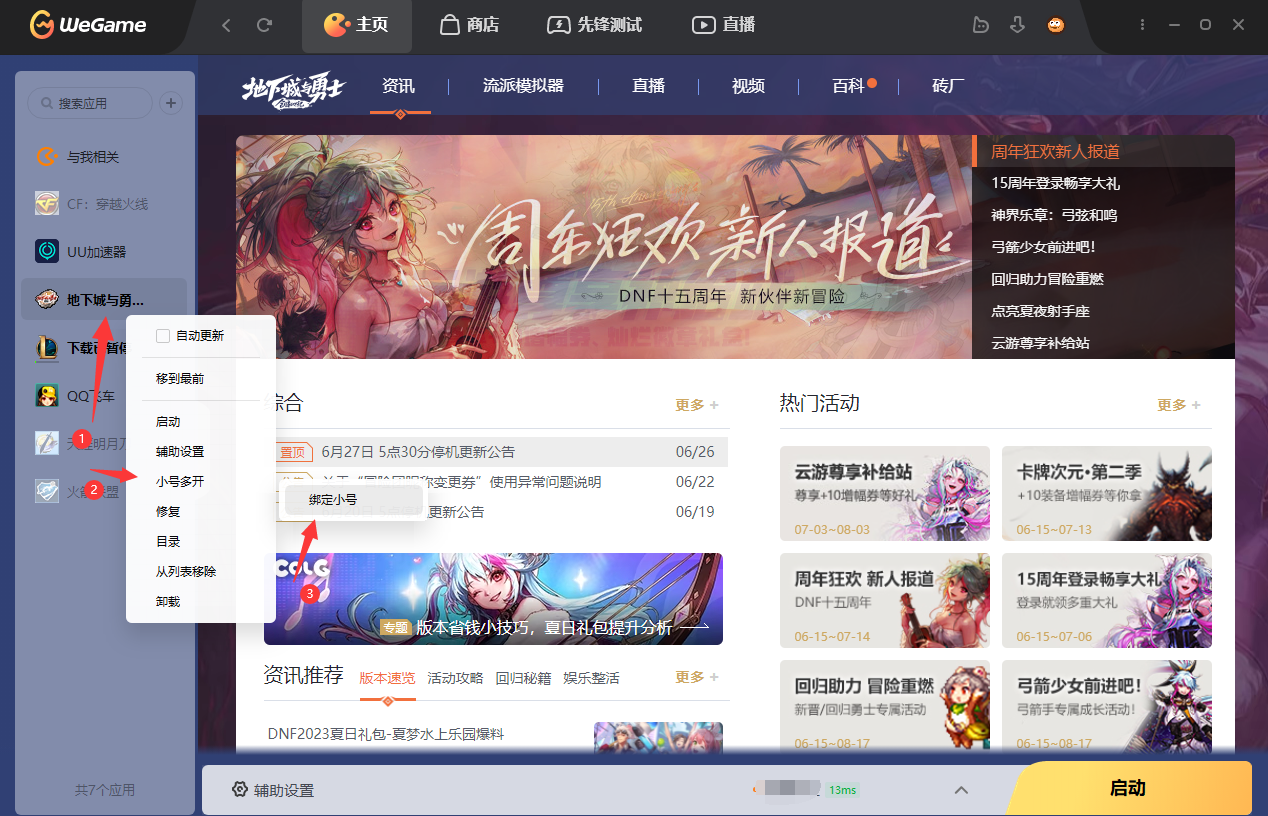Select 绑定小号 submenu item

click(353, 499)
